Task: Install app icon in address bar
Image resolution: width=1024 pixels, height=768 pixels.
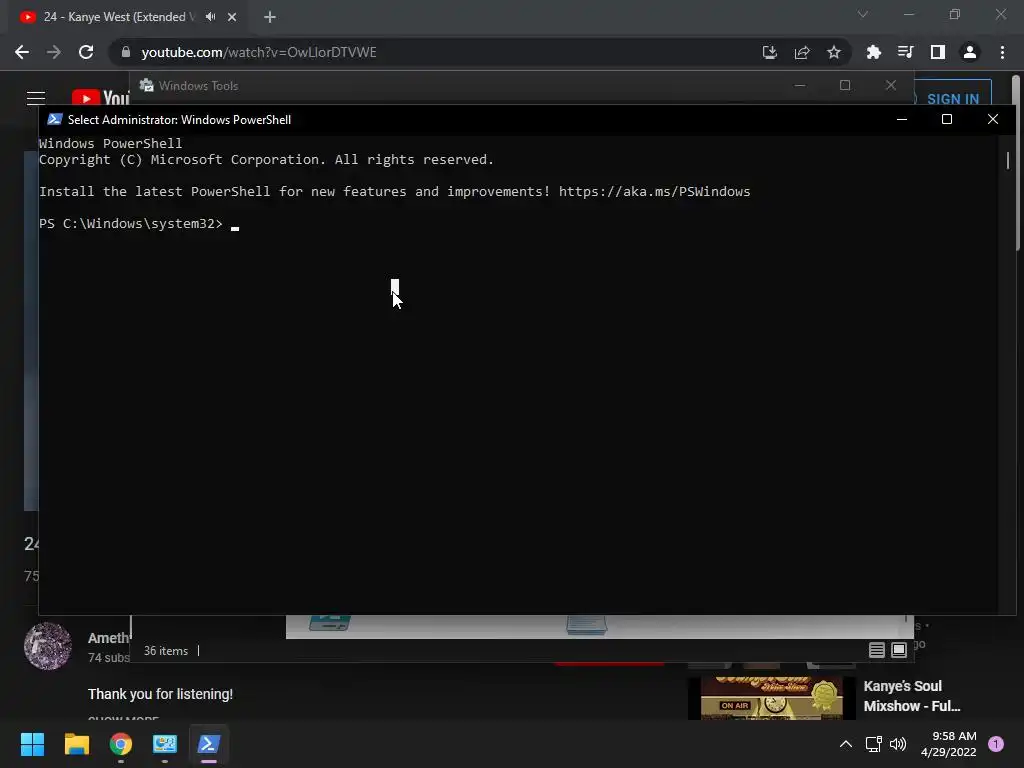Action: [770, 52]
